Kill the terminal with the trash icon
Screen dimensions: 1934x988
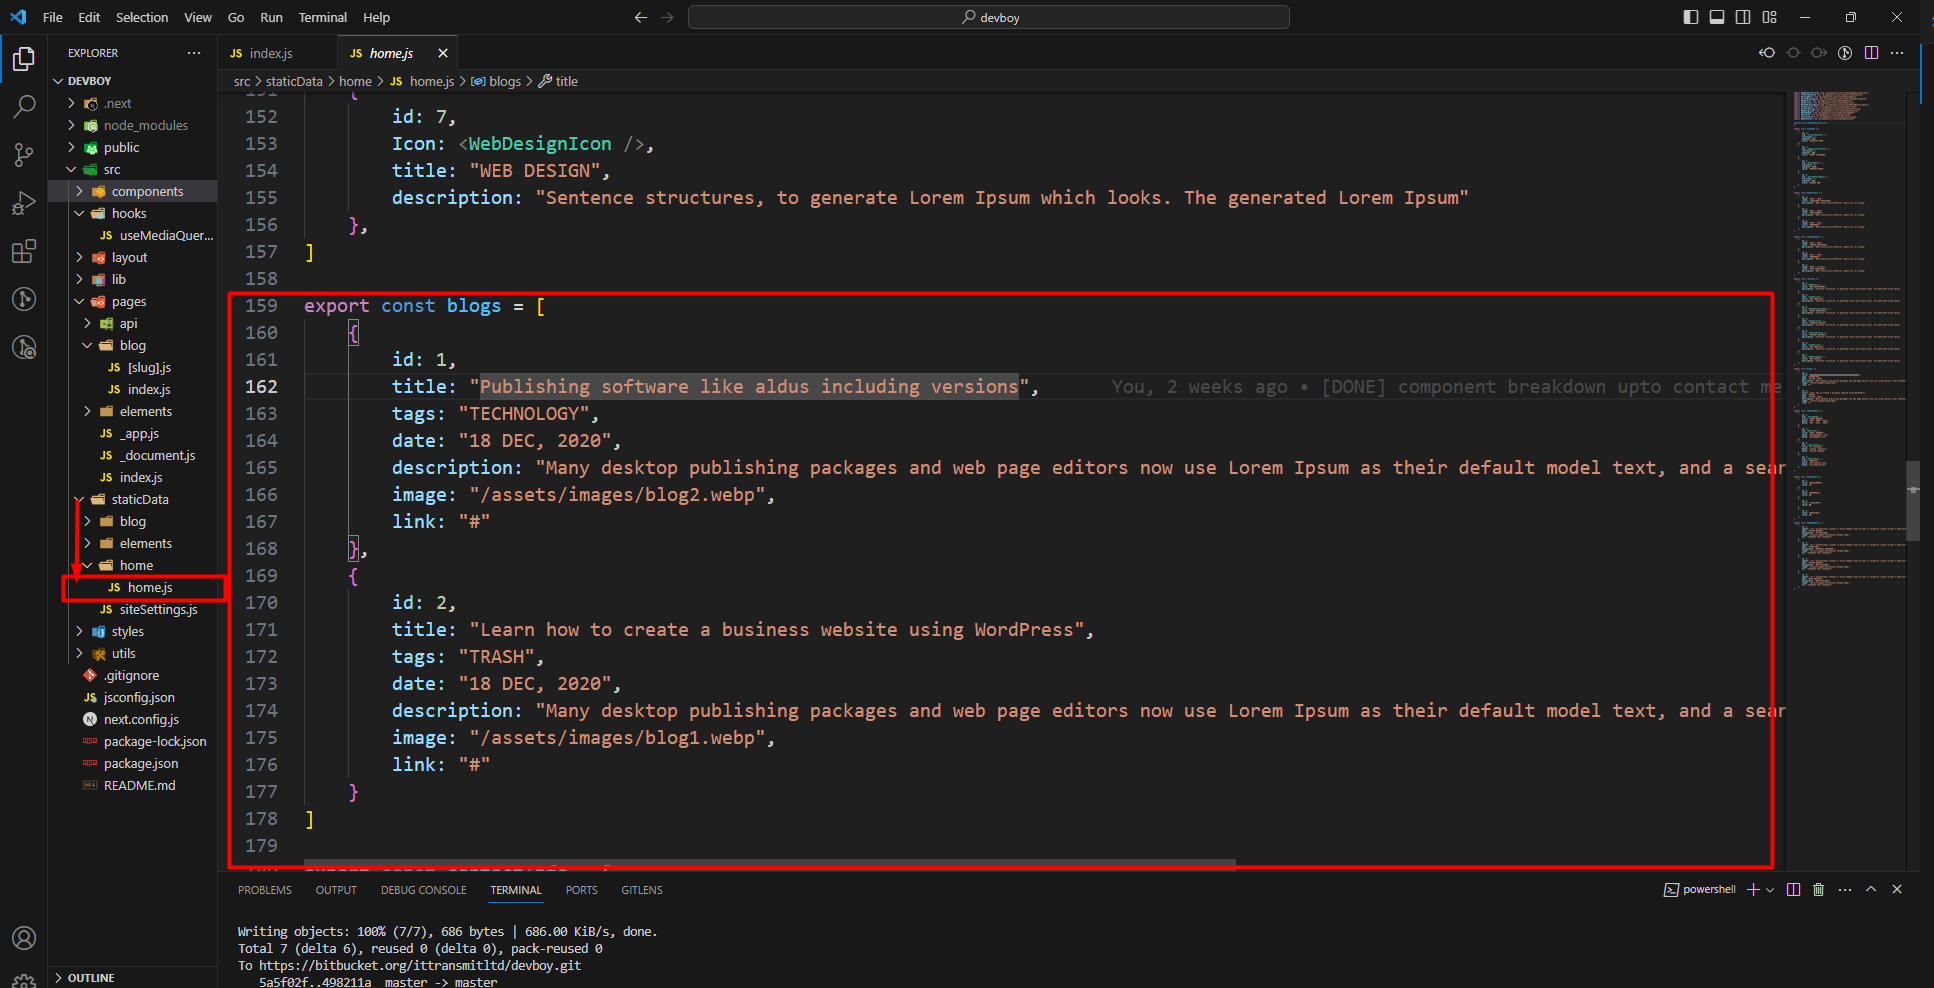(x=1818, y=889)
